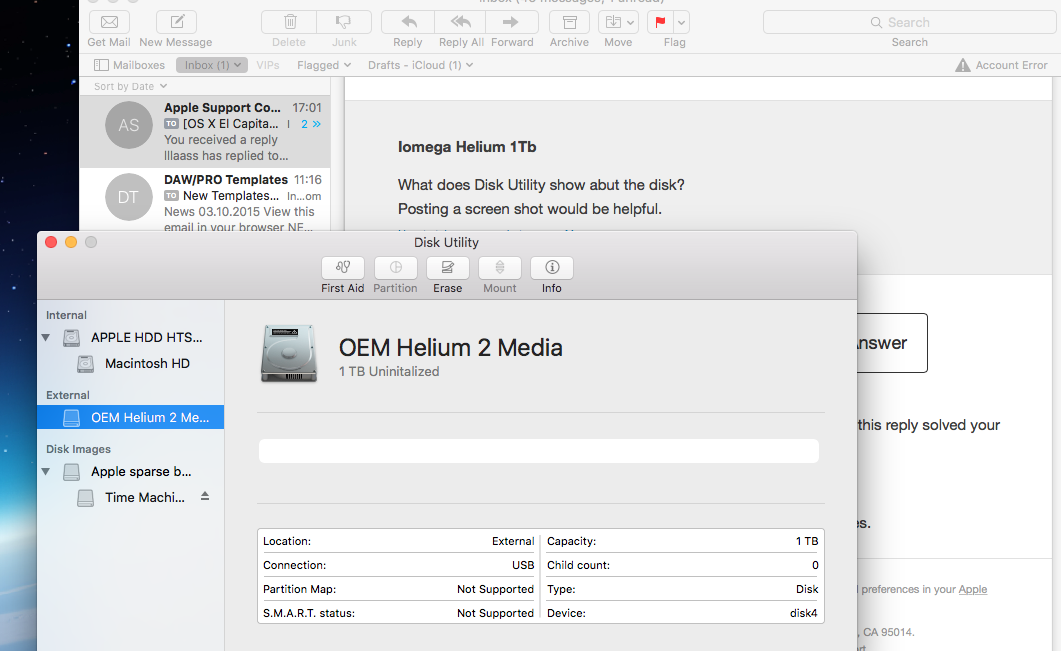Click Get Mail envelope icon in Mail

(109, 22)
